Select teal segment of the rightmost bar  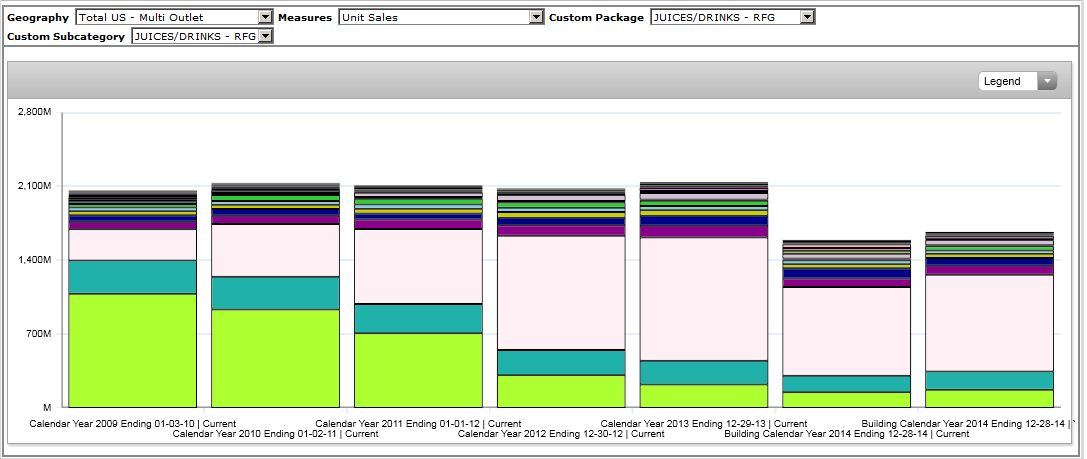(x=989, y=380)
